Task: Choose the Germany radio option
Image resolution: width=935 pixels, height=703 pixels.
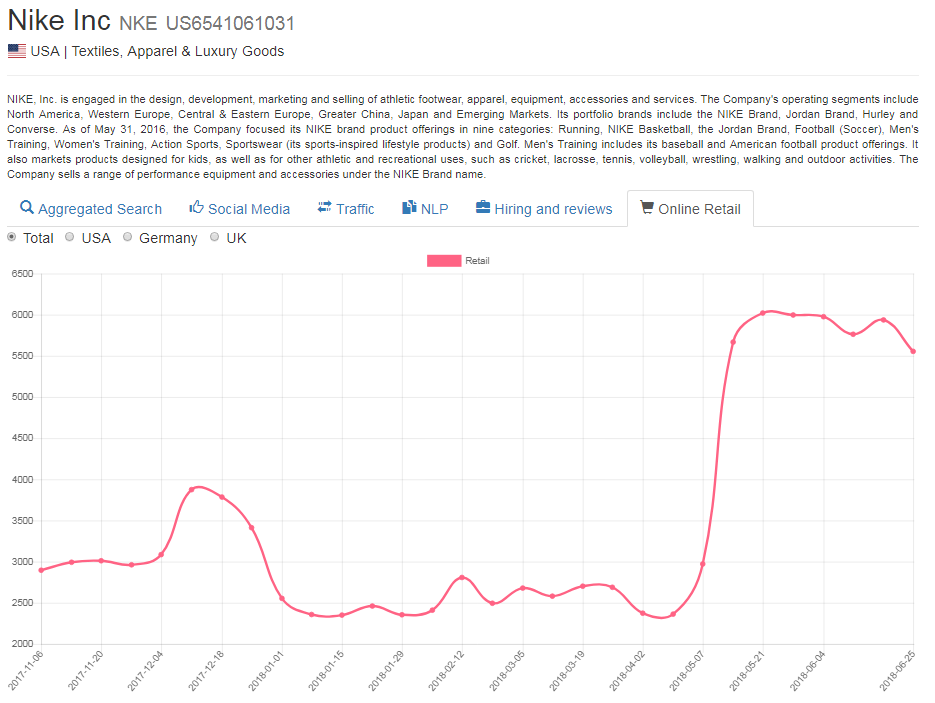Action: tap(128, 238)
